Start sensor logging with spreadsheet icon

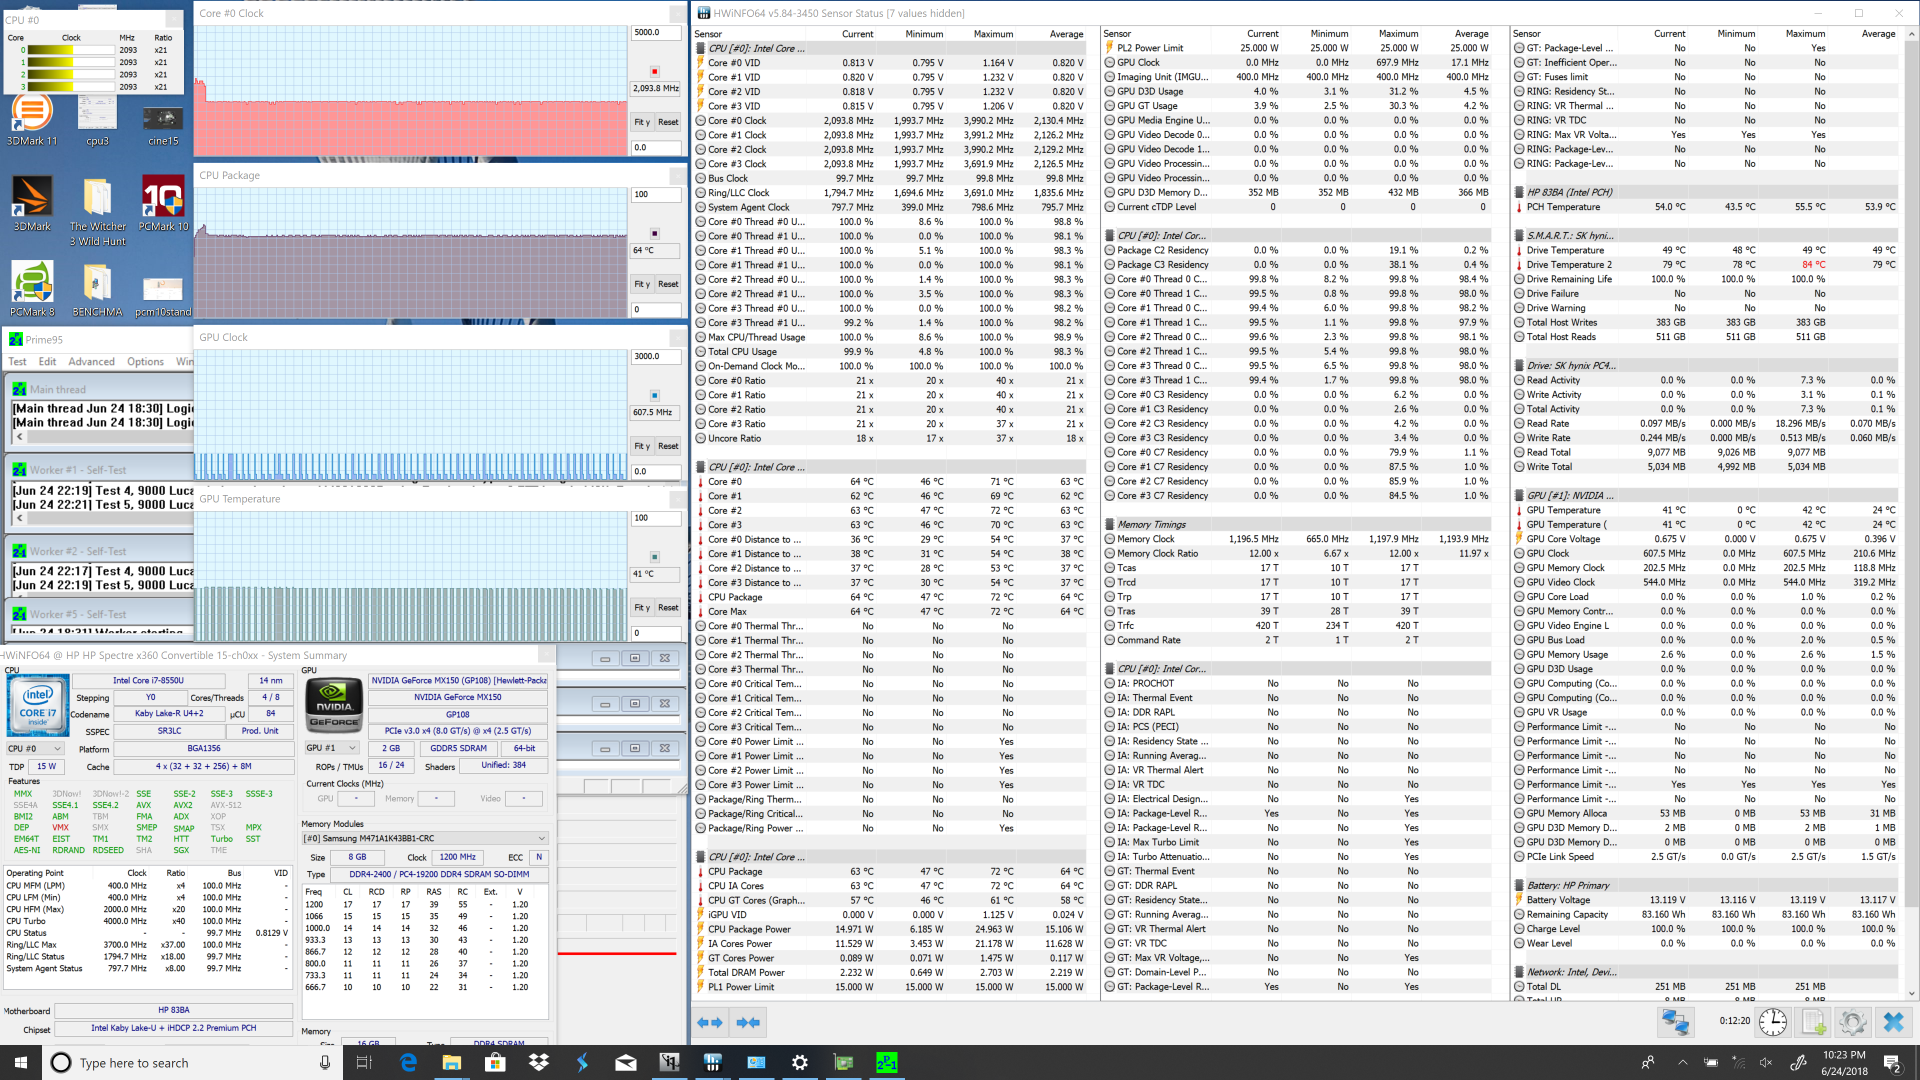pyautogui.click(x=1813, y=1022)
